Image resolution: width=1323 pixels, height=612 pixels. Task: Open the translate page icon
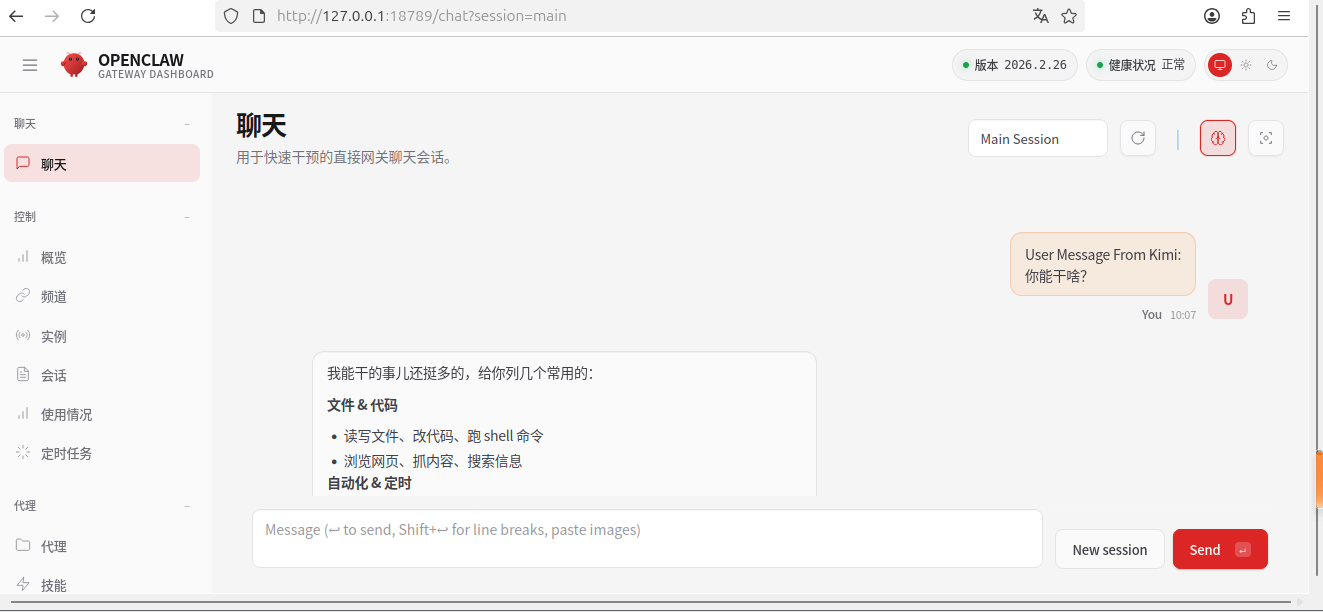pos(1041,16)
